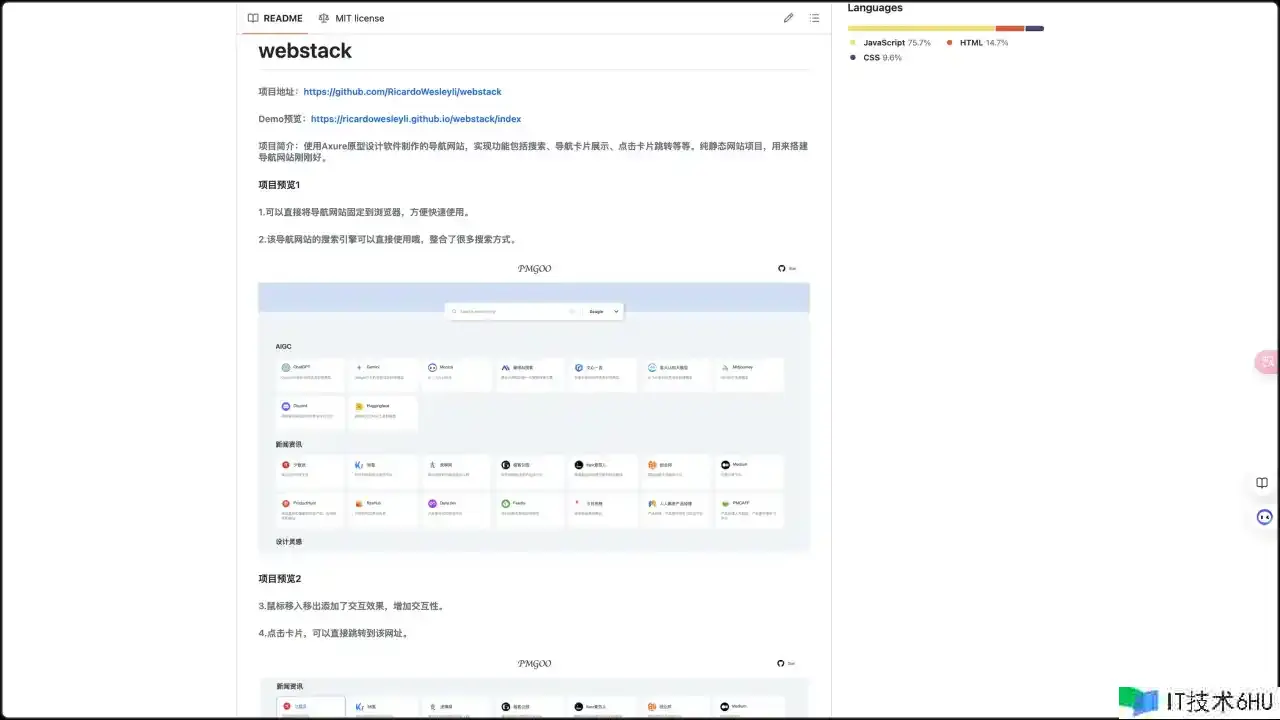Click the book icon beside README
The width and height of the screenshot is (1280, 720).
coord(253,18)
